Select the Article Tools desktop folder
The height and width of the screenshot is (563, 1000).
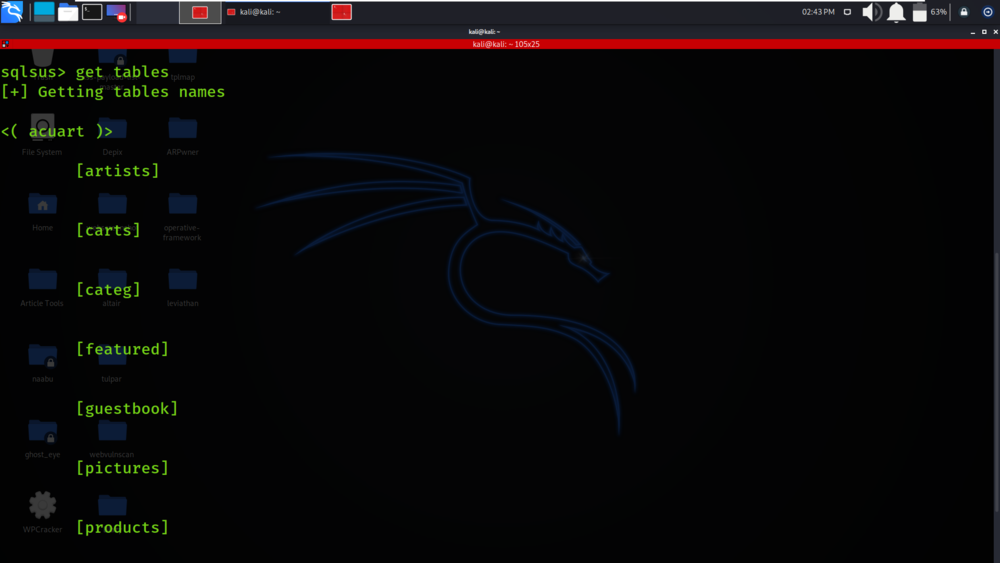[x=42, y=287]
